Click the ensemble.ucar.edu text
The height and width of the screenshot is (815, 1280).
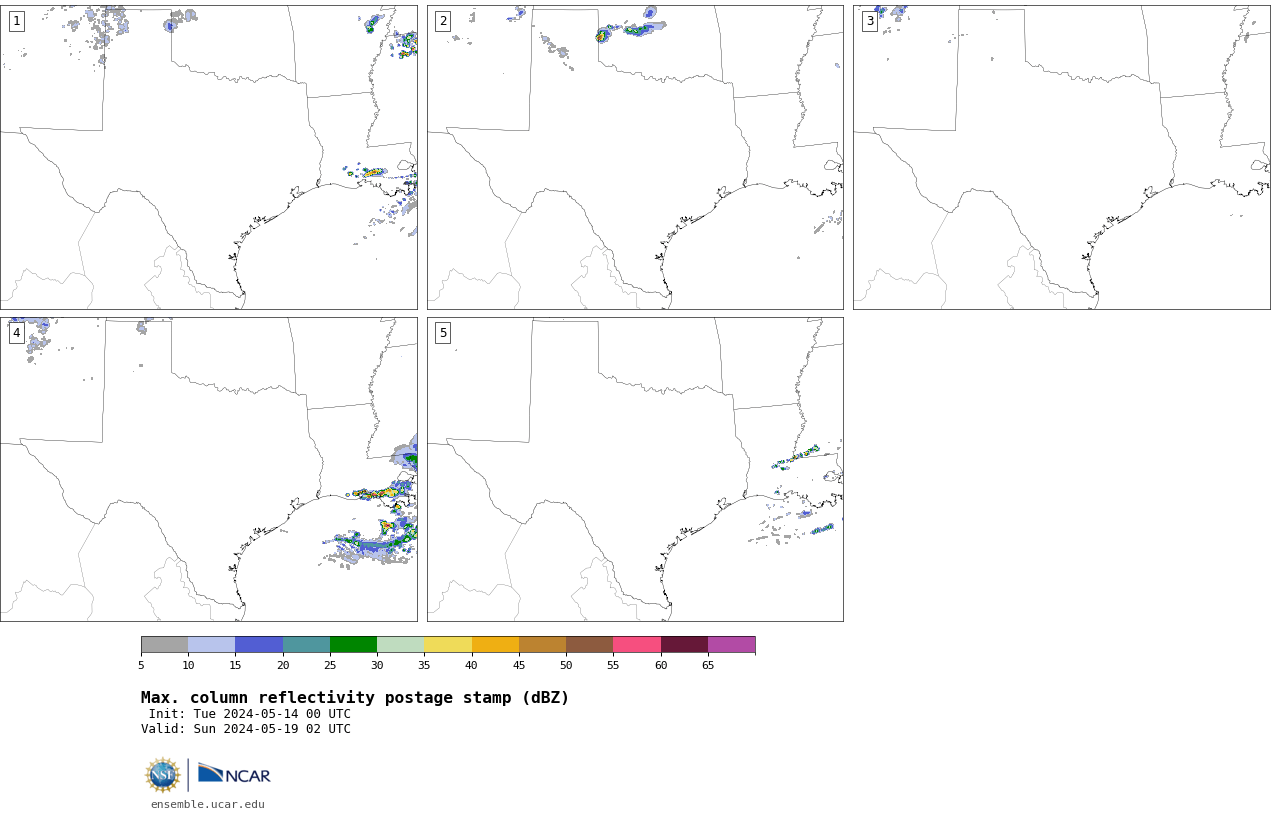(208, 804)
